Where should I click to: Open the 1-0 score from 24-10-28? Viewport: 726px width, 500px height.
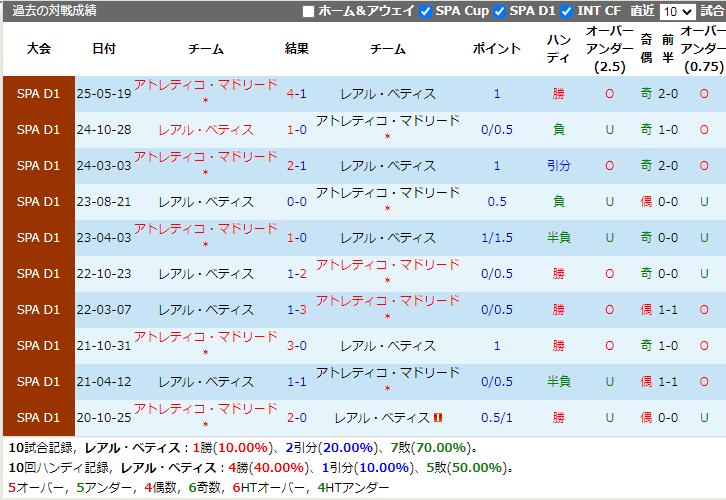pyautogui.click(x=297, y=130)
